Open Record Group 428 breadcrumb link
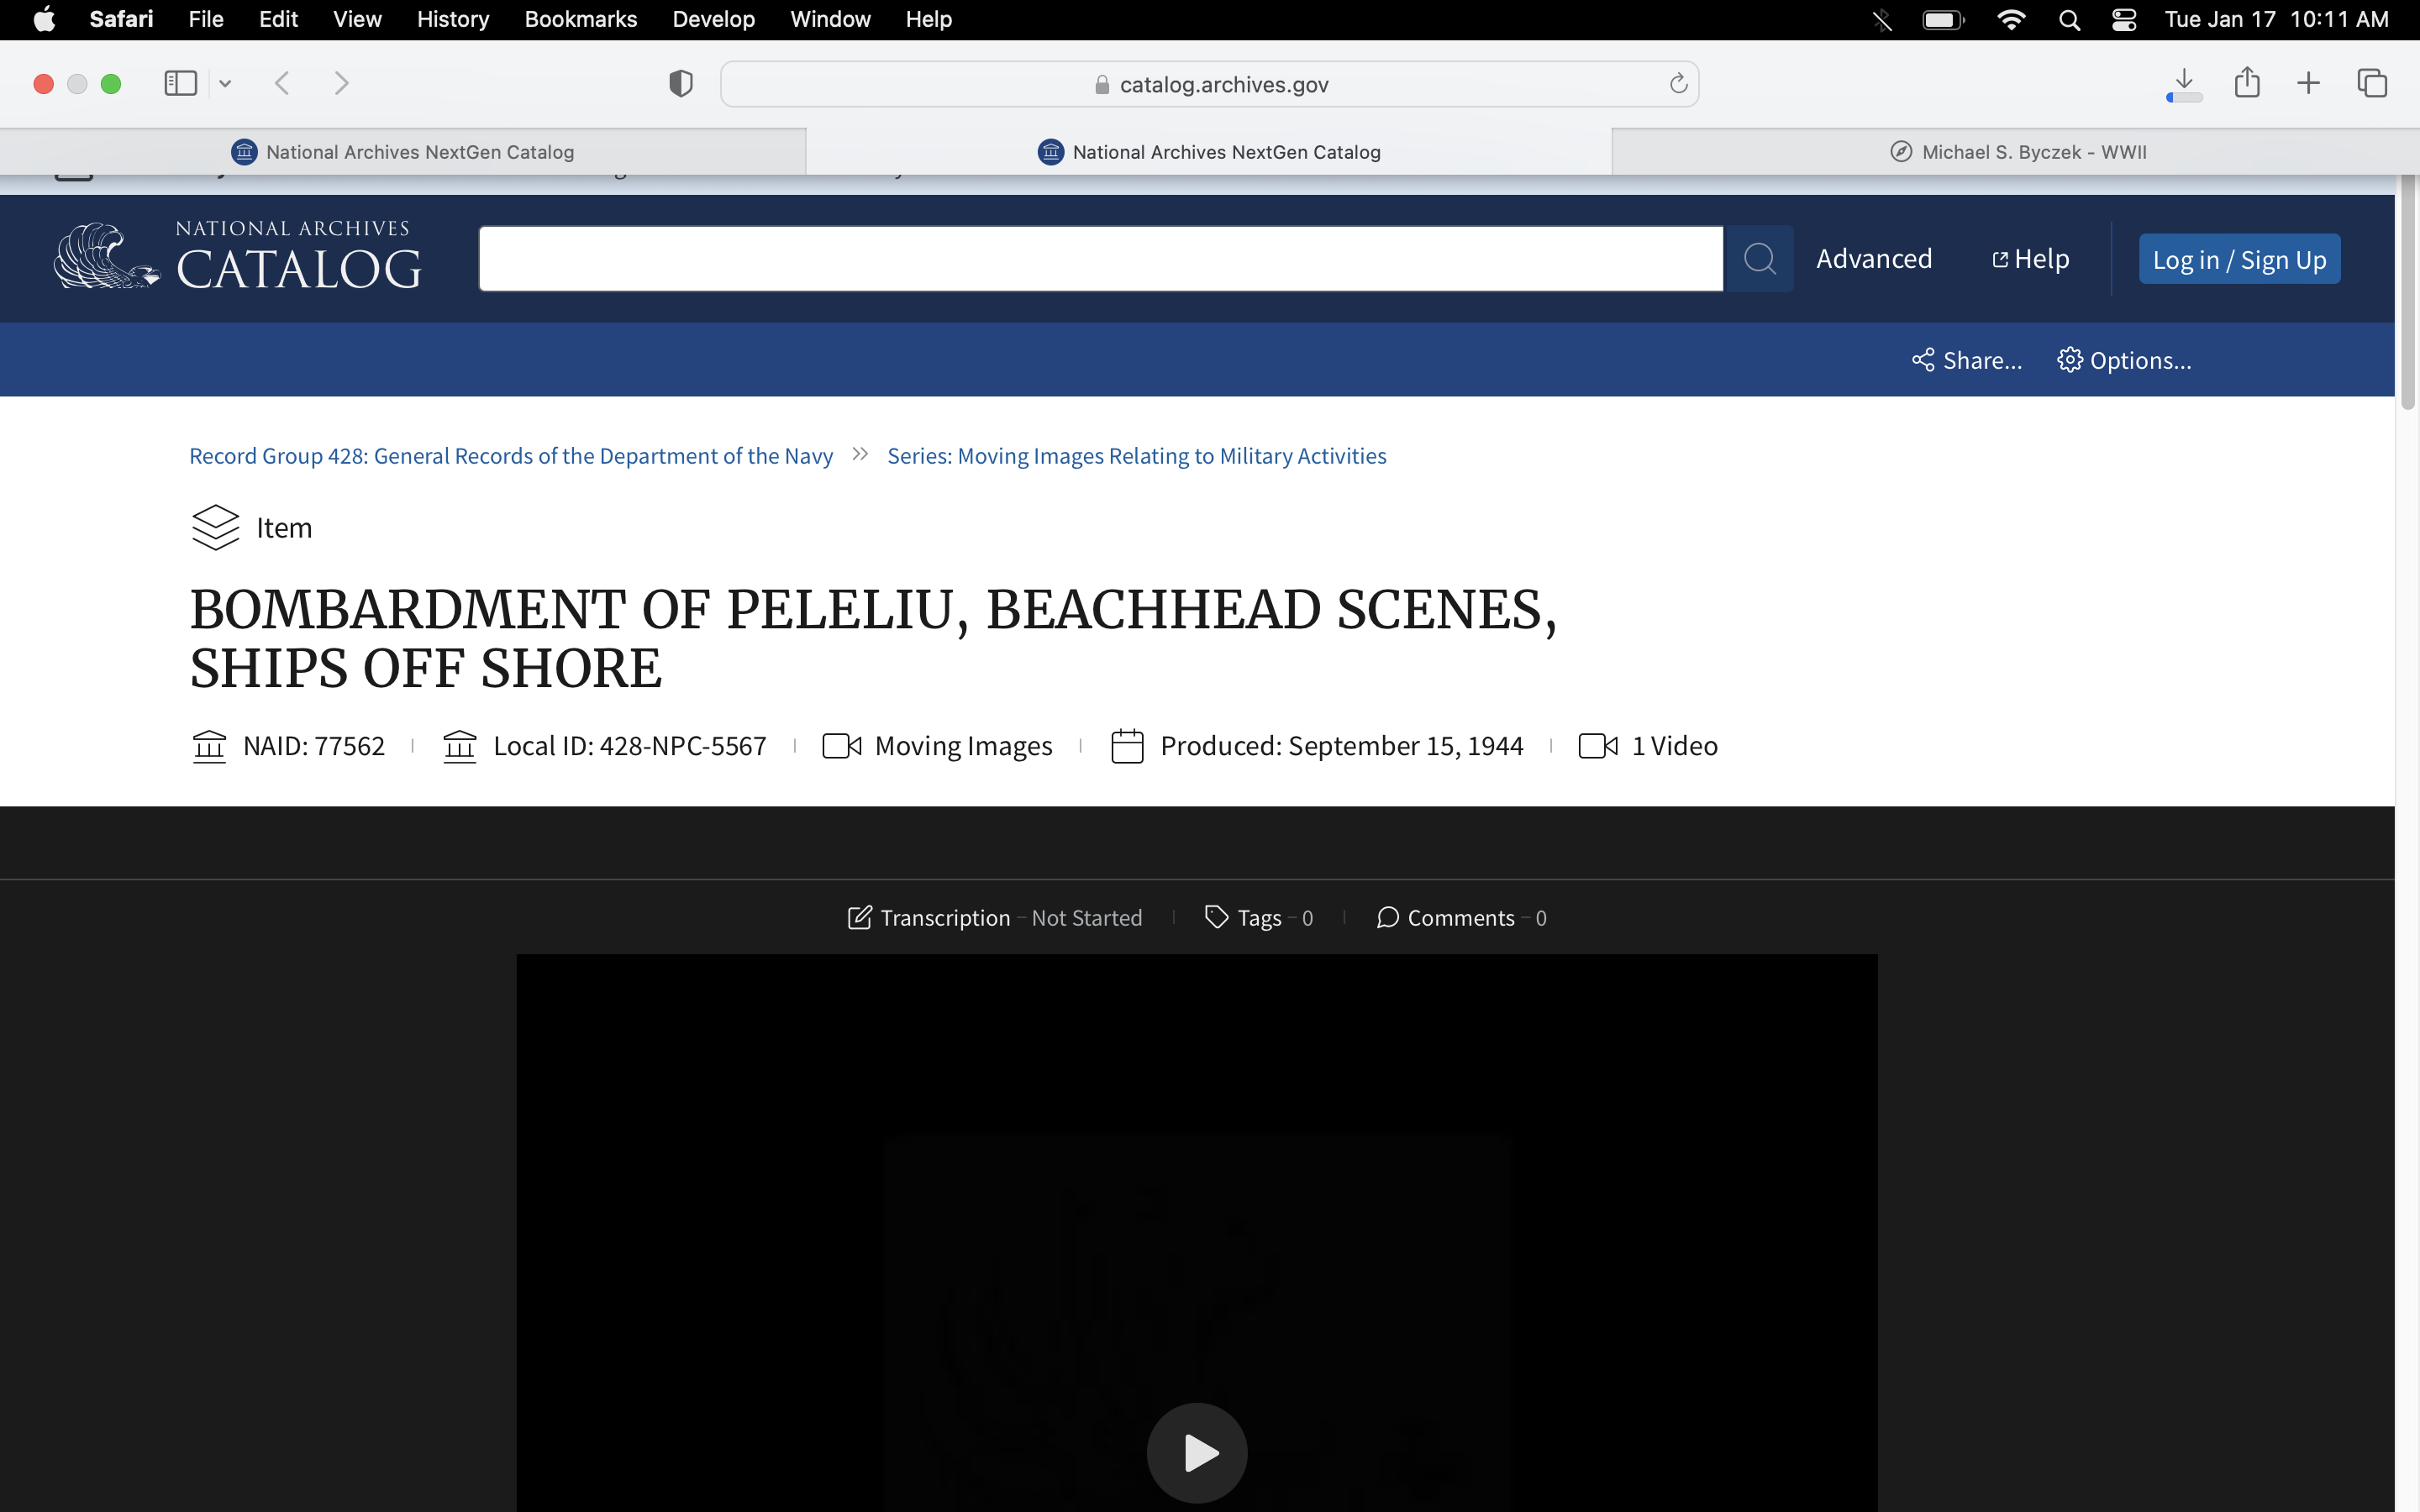Screen dimensions: 2420x1512 510,456
